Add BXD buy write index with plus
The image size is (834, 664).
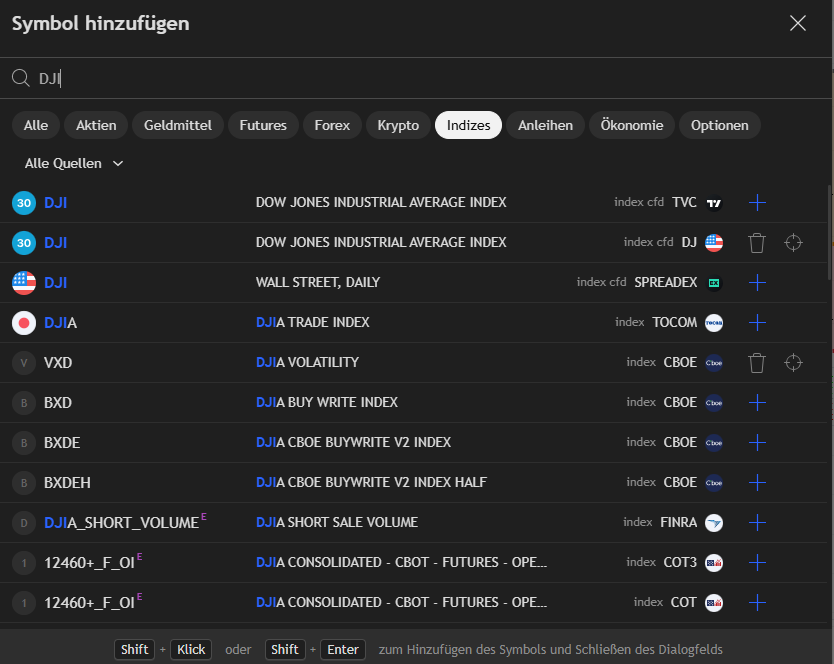pyautogui.click(x=757, y=403)
